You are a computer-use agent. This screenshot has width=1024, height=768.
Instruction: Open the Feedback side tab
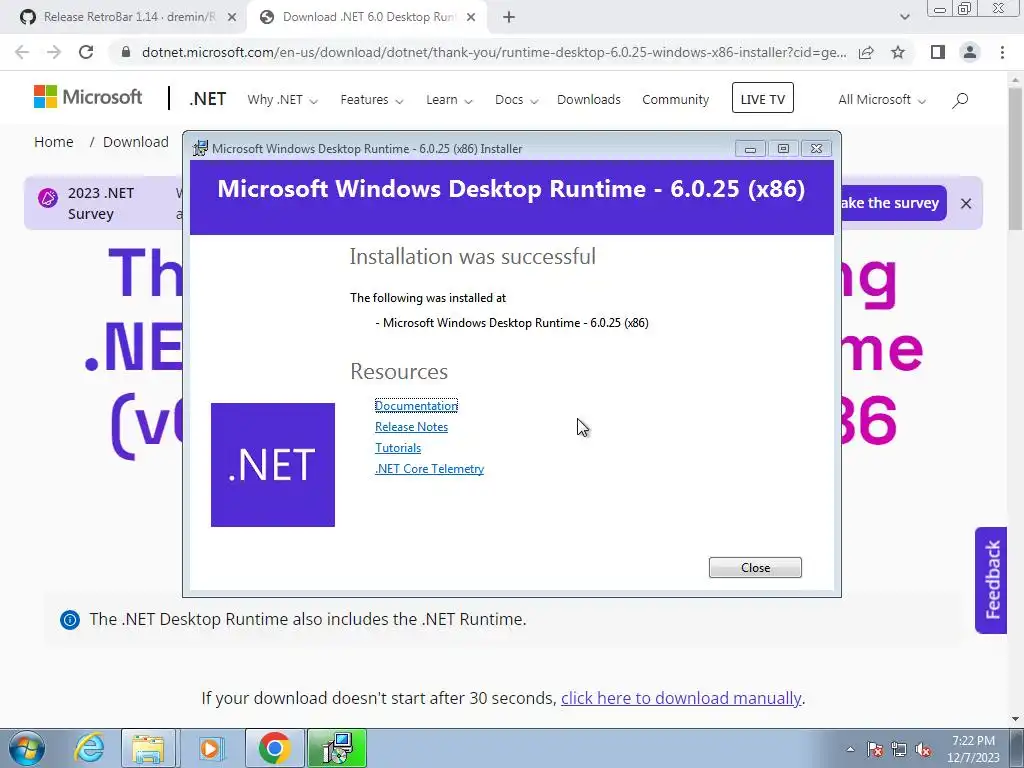tap(991, 580)
